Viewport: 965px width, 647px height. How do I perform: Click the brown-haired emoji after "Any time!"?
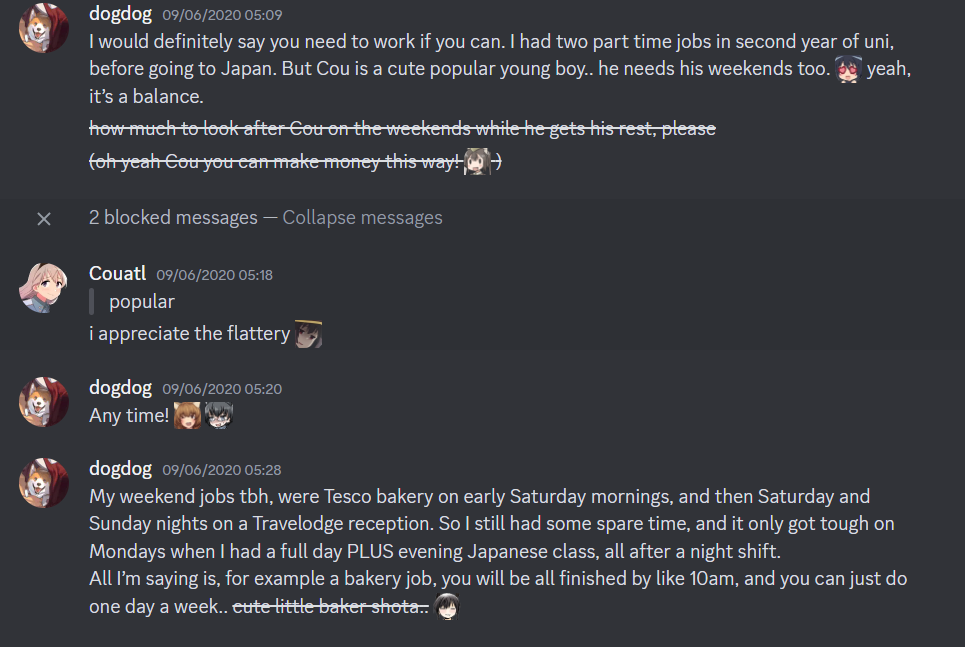[x=187, y=415]
